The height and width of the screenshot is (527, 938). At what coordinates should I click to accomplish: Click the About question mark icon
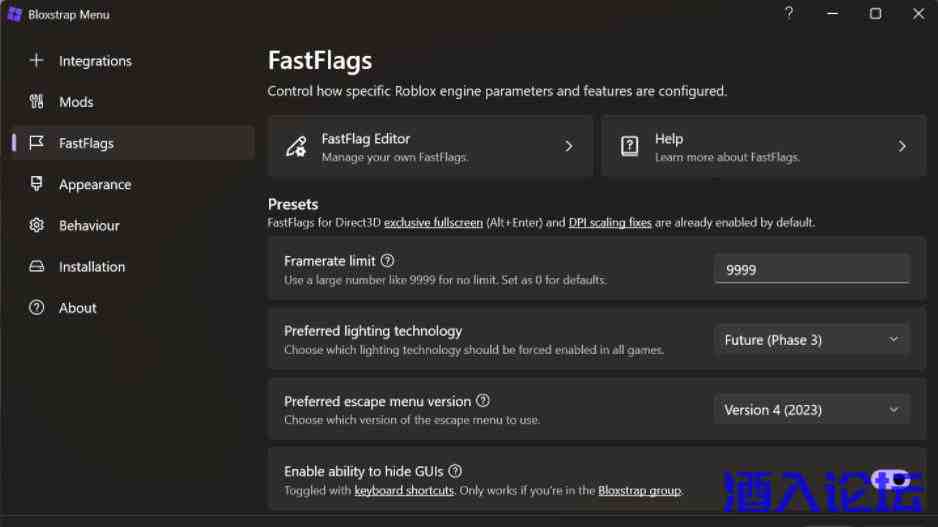[x=37, y=308]
